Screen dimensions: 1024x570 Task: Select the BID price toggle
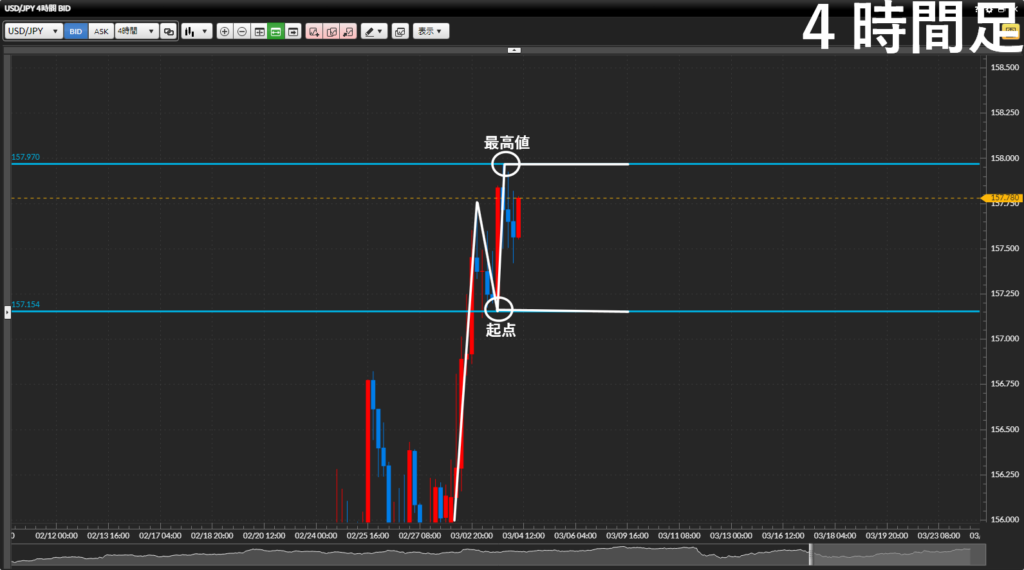(x=76, y=31)
